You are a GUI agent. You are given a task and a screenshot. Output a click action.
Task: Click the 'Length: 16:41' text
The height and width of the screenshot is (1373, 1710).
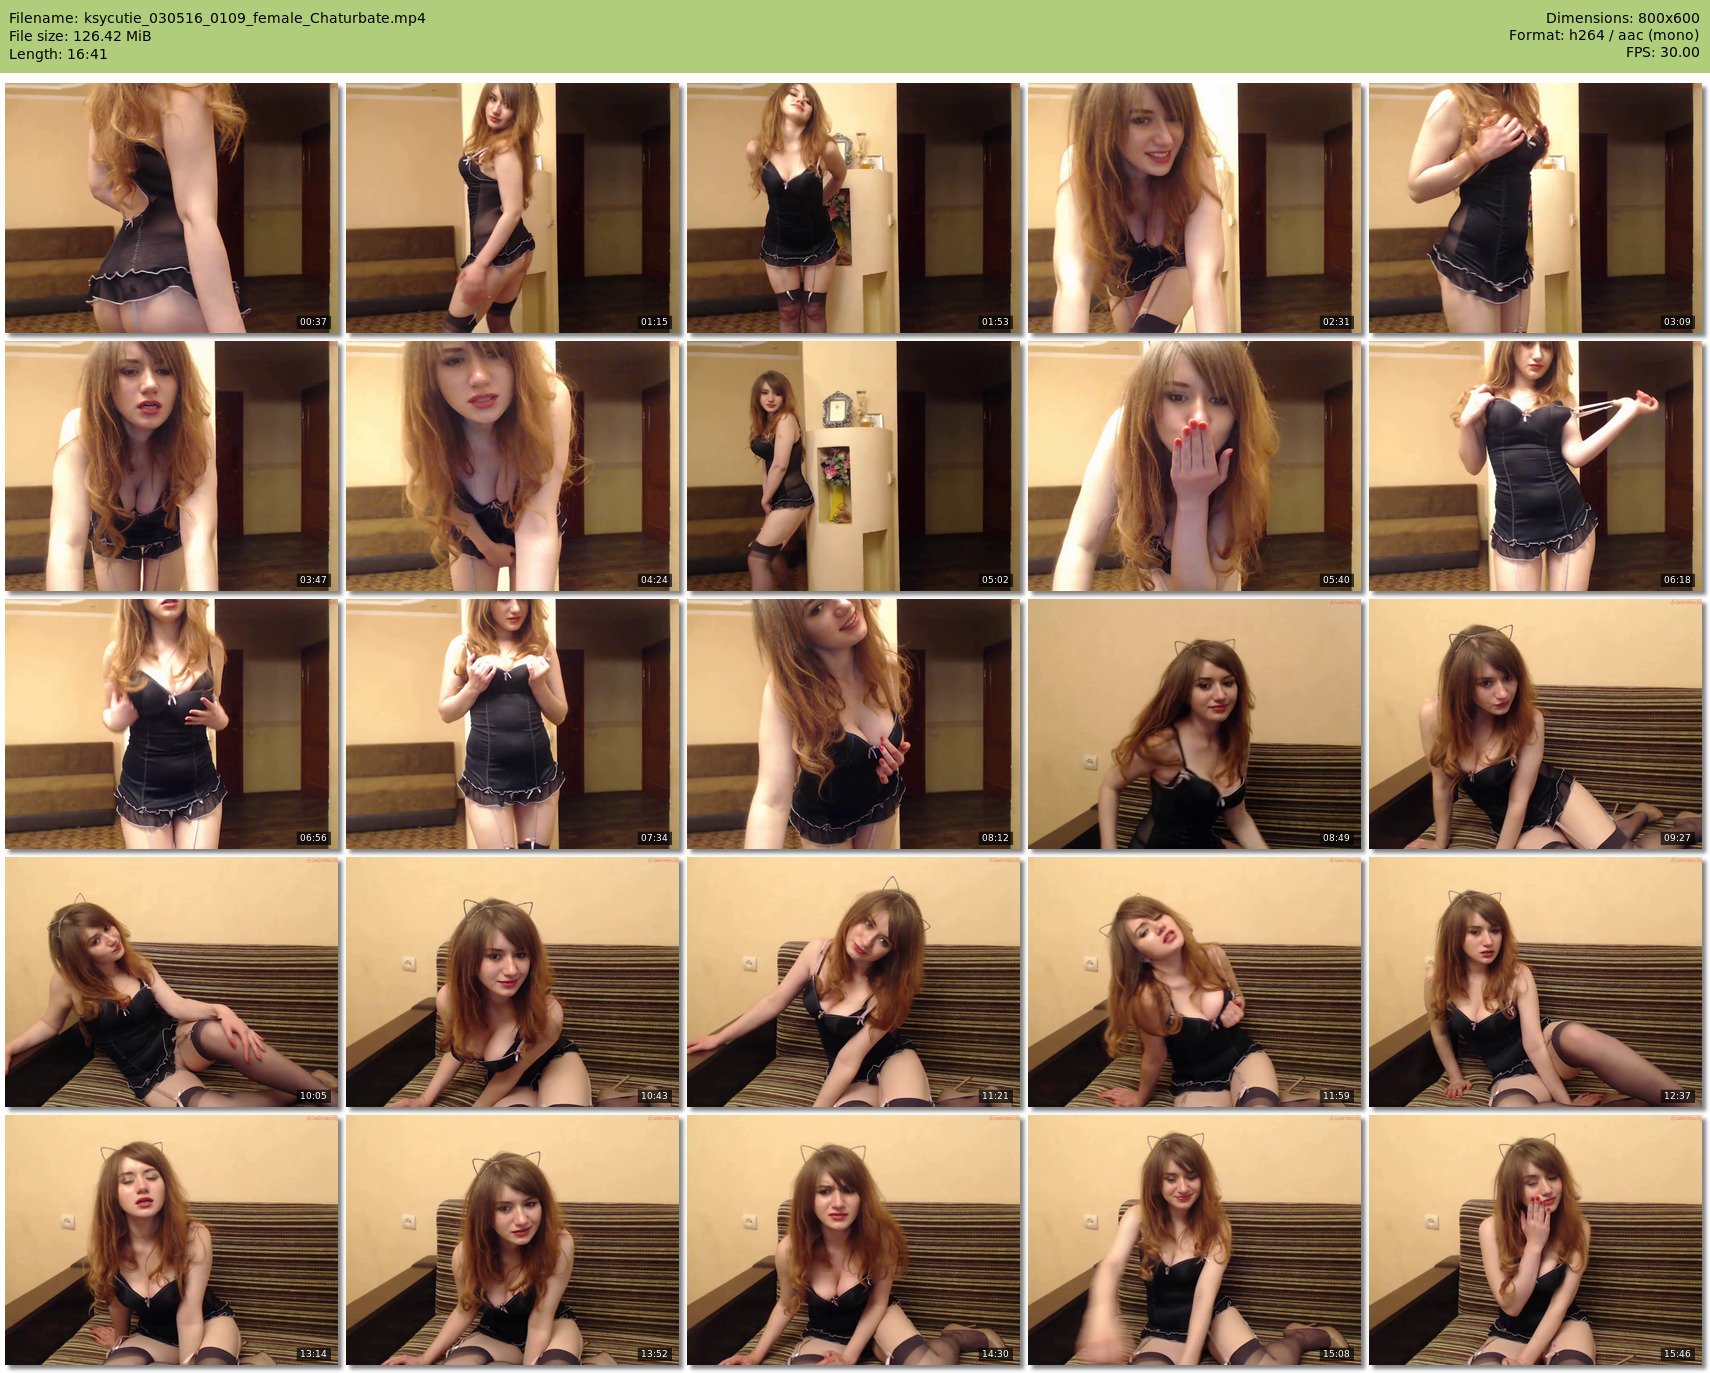pyautogui.click(x=58, y=54)
